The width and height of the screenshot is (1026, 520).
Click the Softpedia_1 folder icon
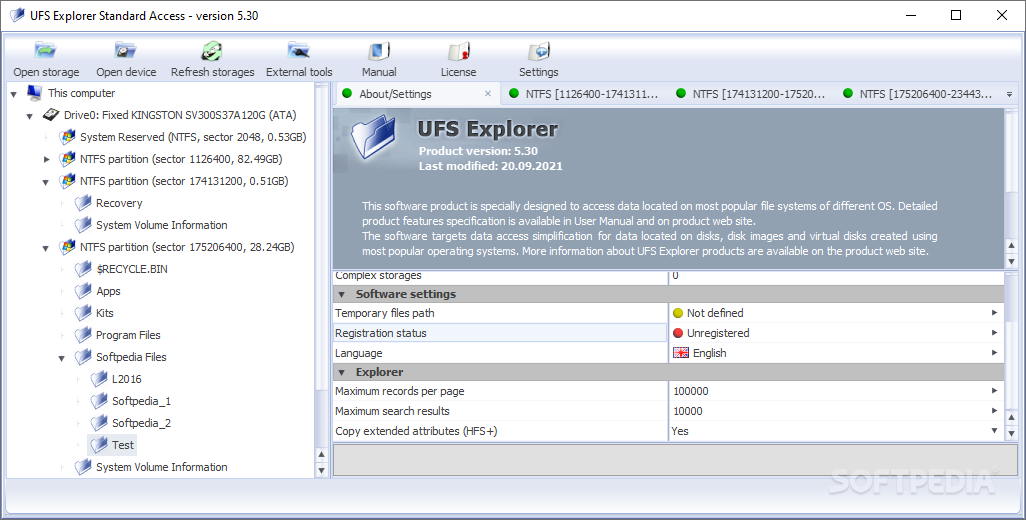[99, 401]
